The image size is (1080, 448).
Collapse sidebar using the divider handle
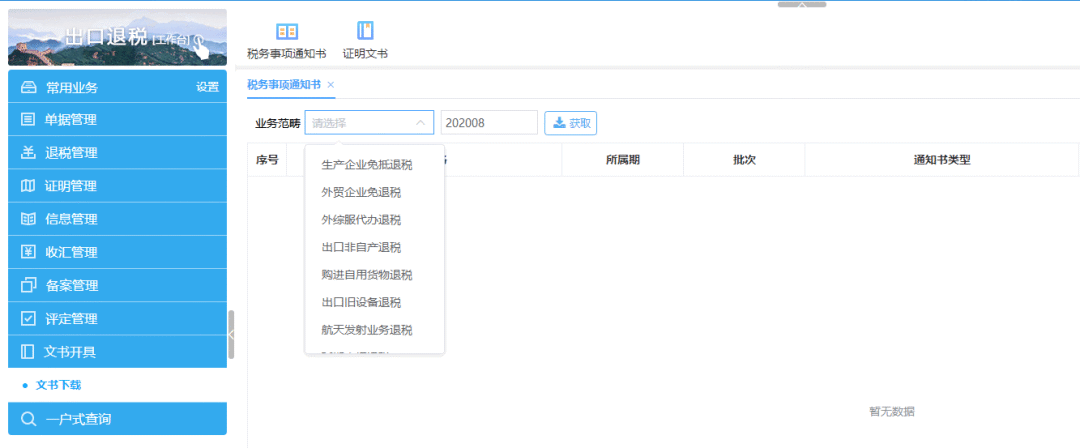click(x=231, y=335)
